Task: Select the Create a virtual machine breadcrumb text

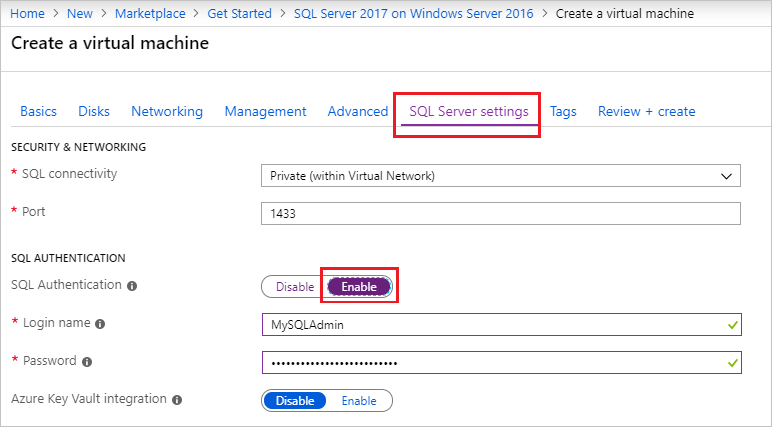Action: coord(625,13)
